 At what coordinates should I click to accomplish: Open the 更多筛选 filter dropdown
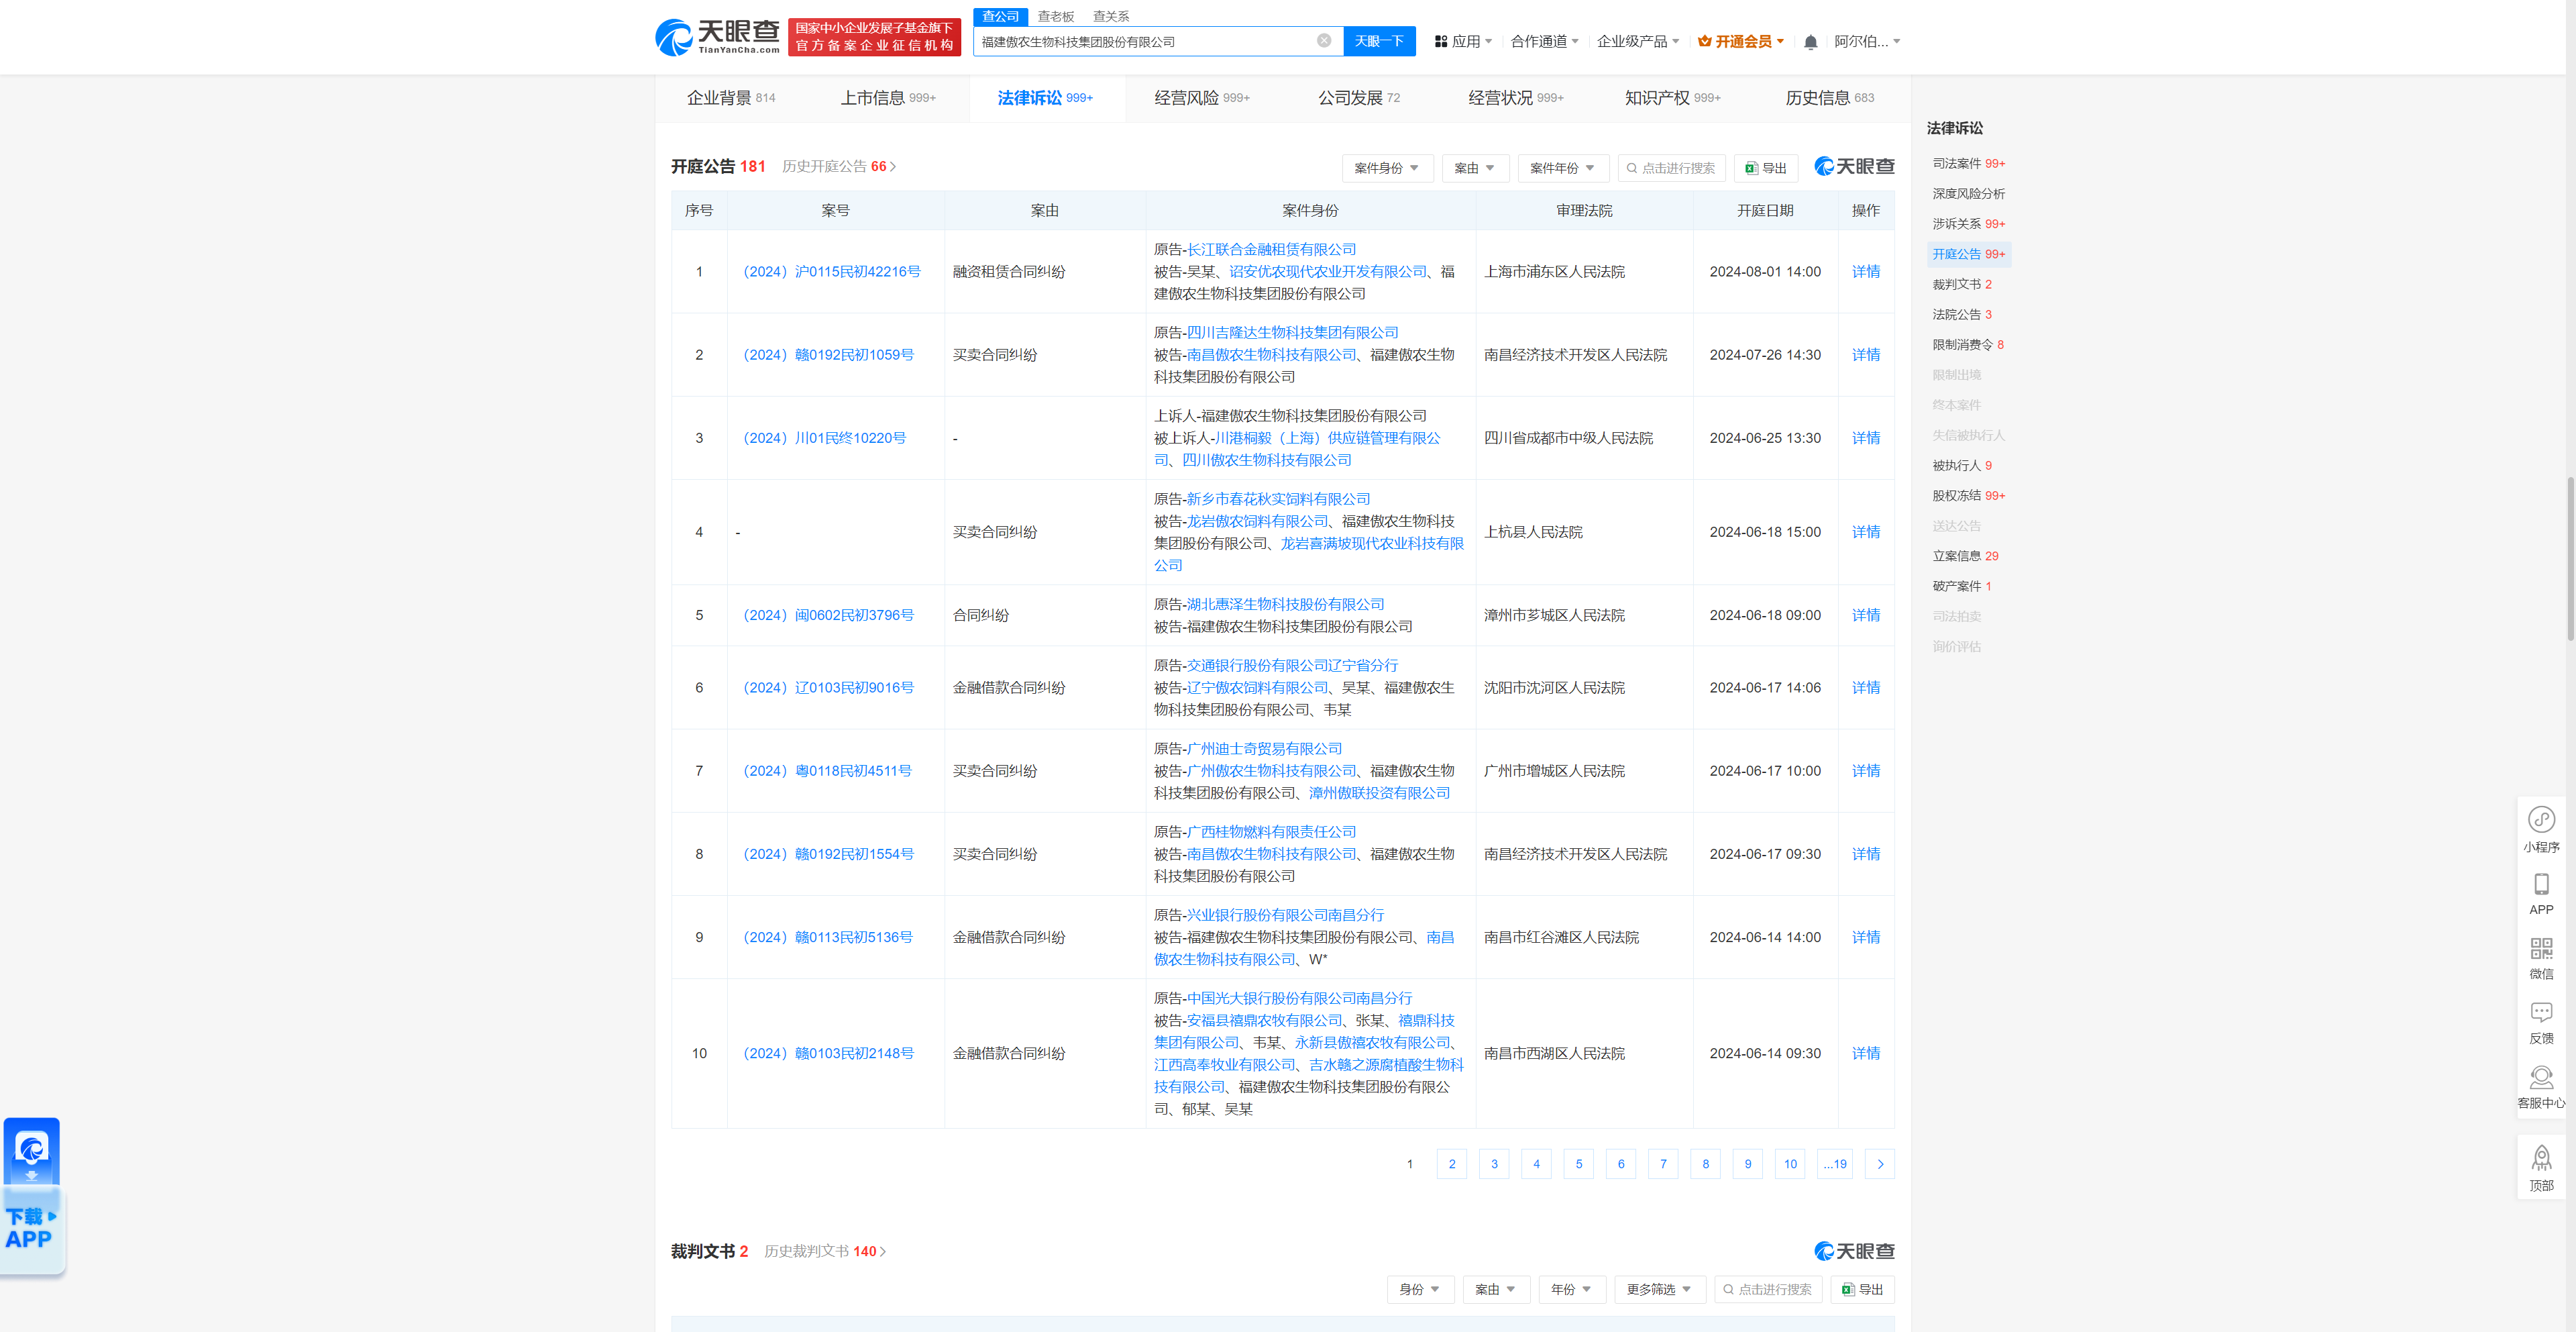(1659, 1289)
